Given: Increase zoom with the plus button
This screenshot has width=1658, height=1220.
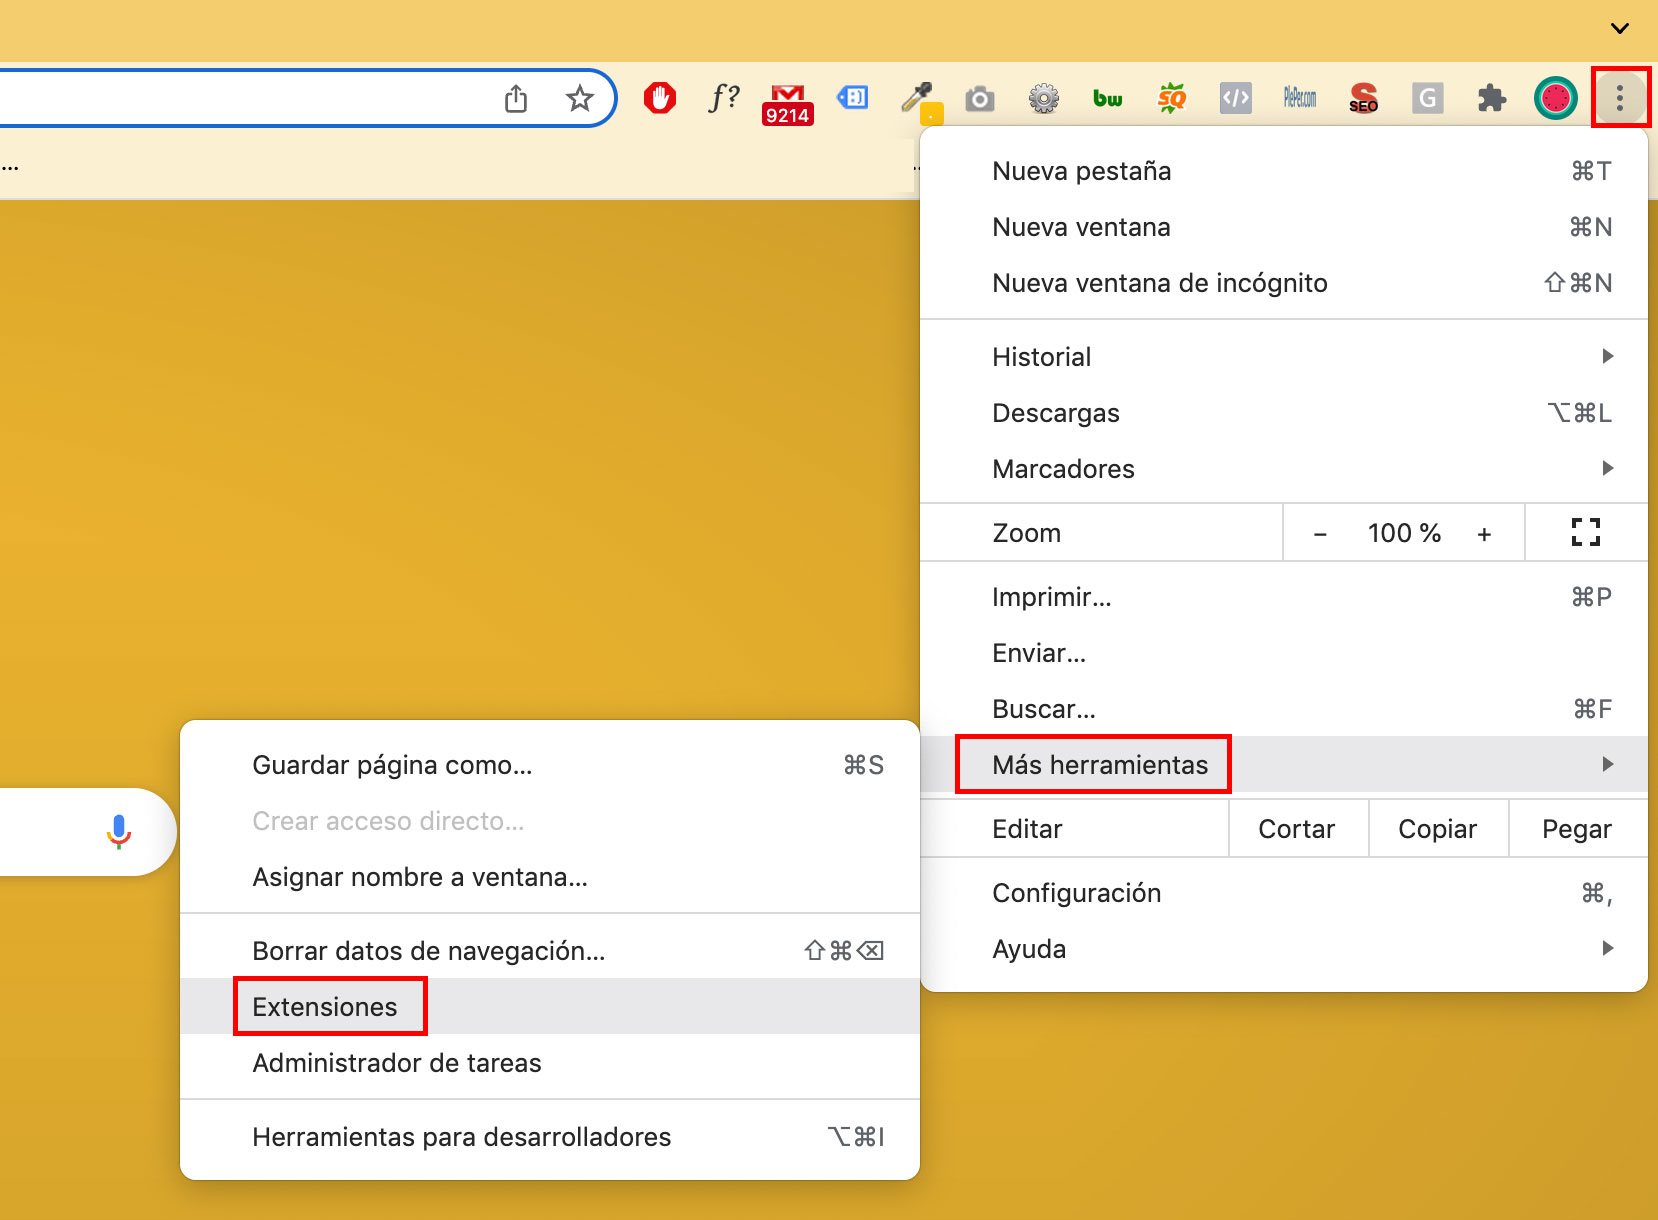Looking at the screenshot, I should tap(1484, 534).
